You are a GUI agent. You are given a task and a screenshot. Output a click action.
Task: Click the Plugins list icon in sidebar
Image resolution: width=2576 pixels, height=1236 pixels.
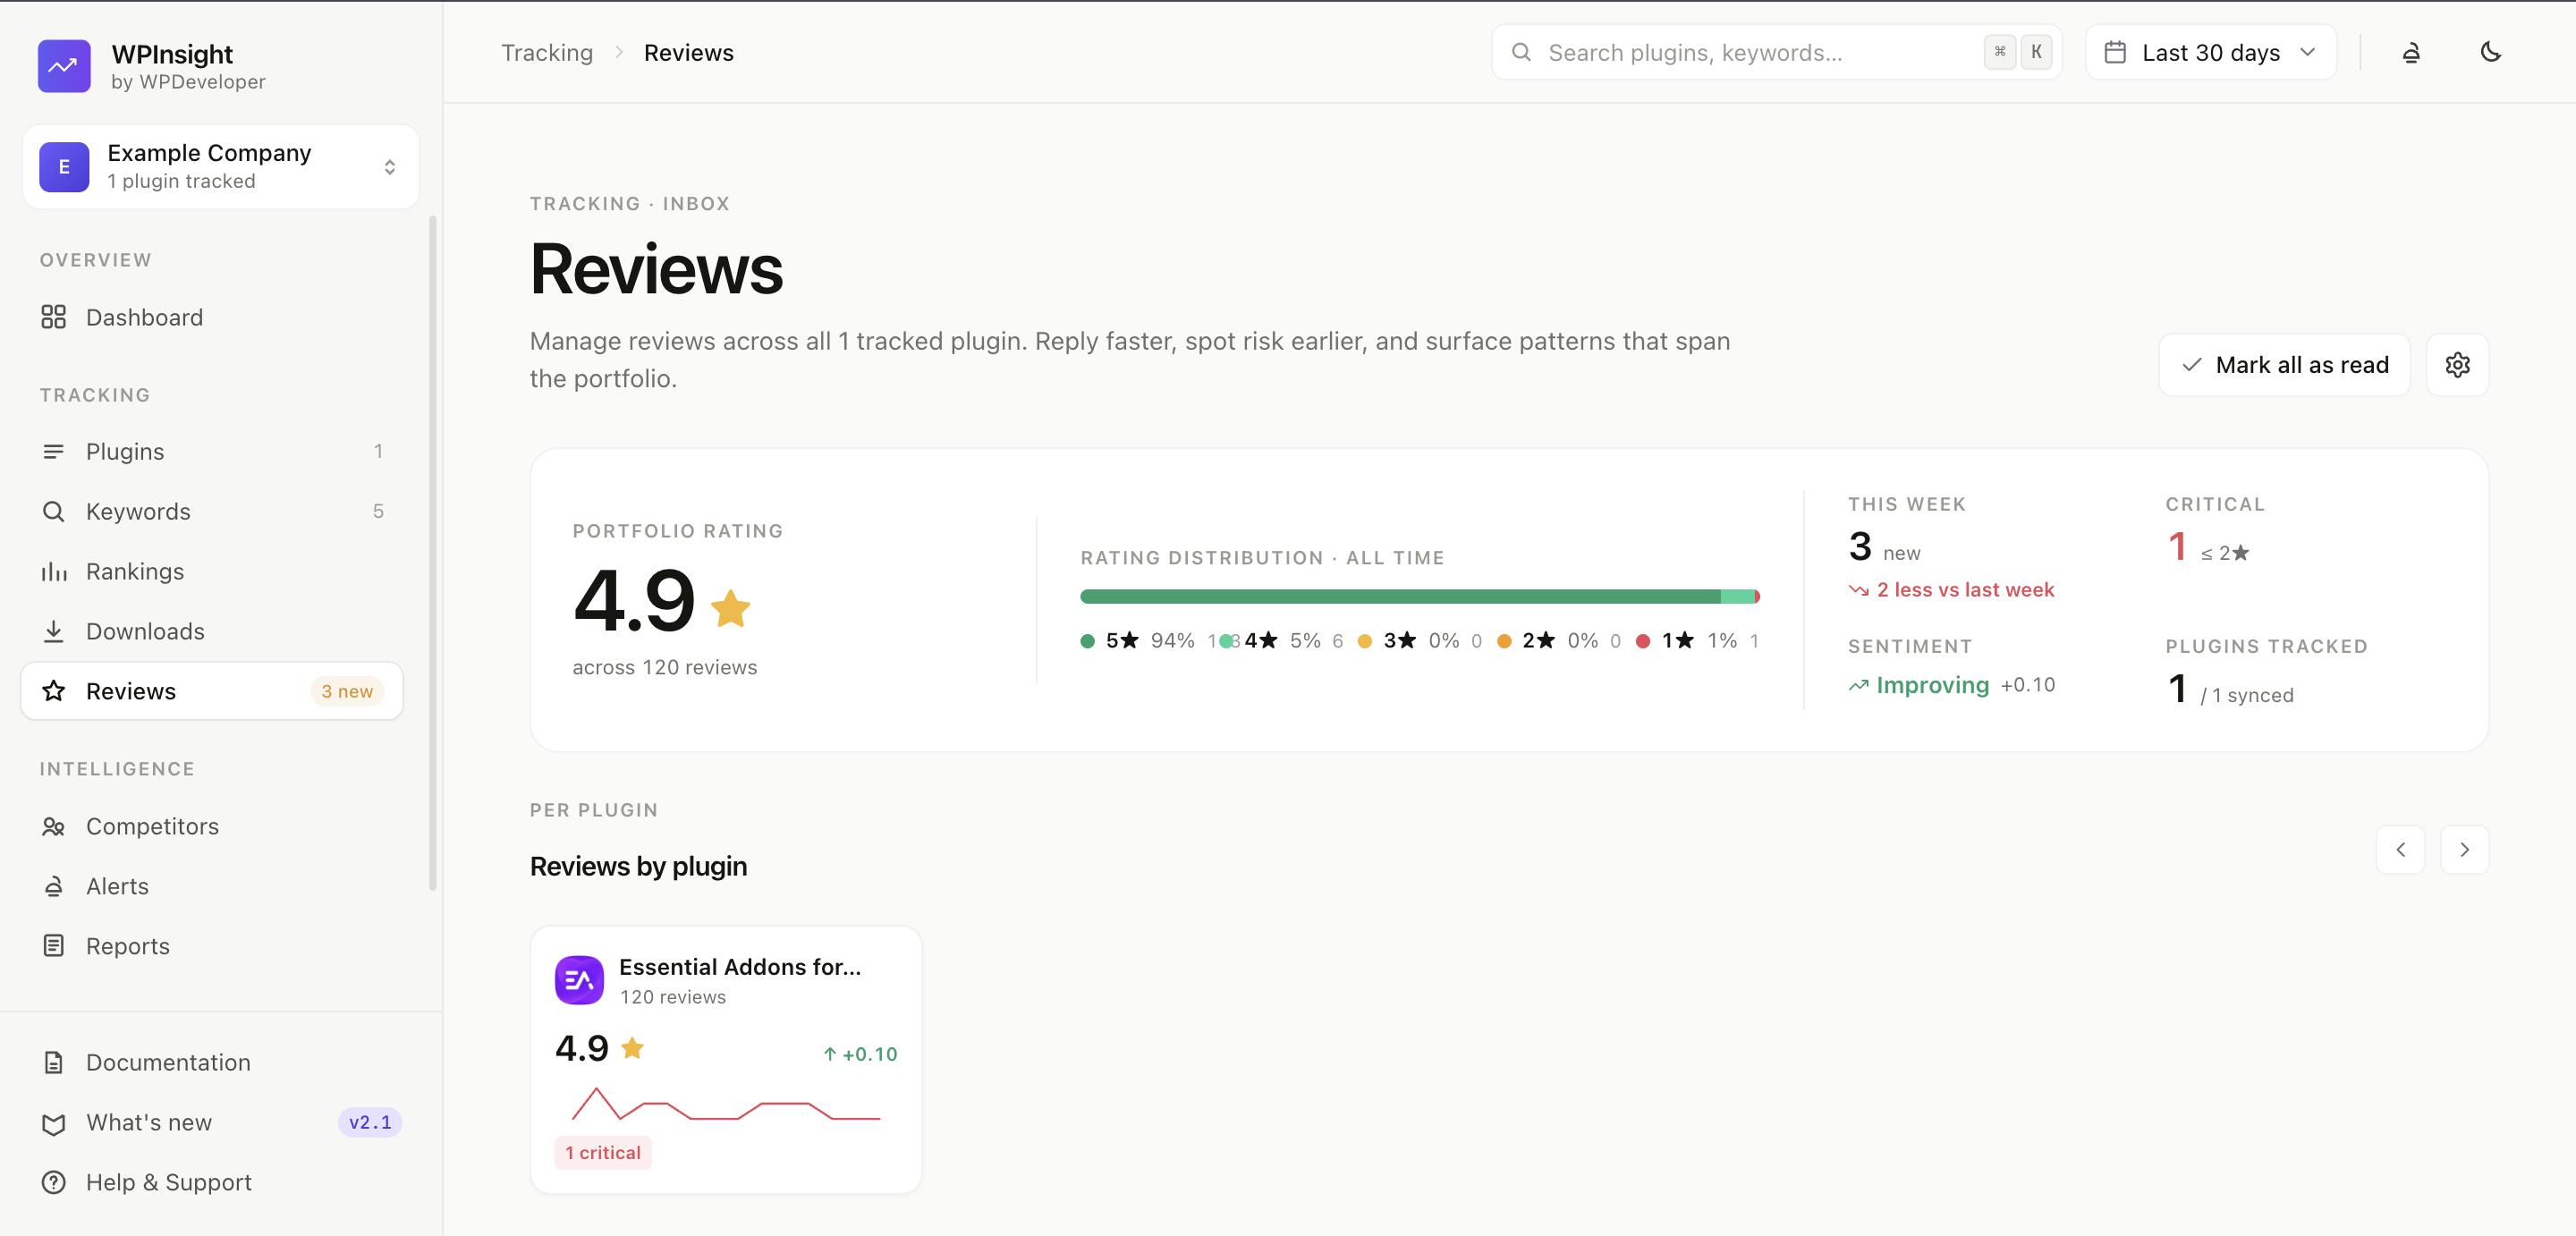pos(54,451)
